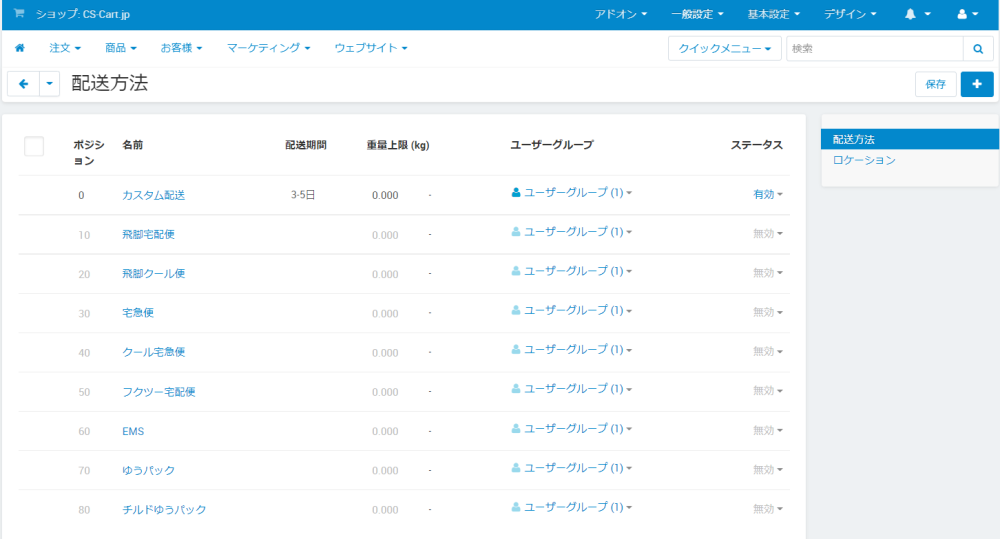This screenshot has height=539, width=1000.
Task: Click position value 80 in table
Action: [x=84, y=510]
